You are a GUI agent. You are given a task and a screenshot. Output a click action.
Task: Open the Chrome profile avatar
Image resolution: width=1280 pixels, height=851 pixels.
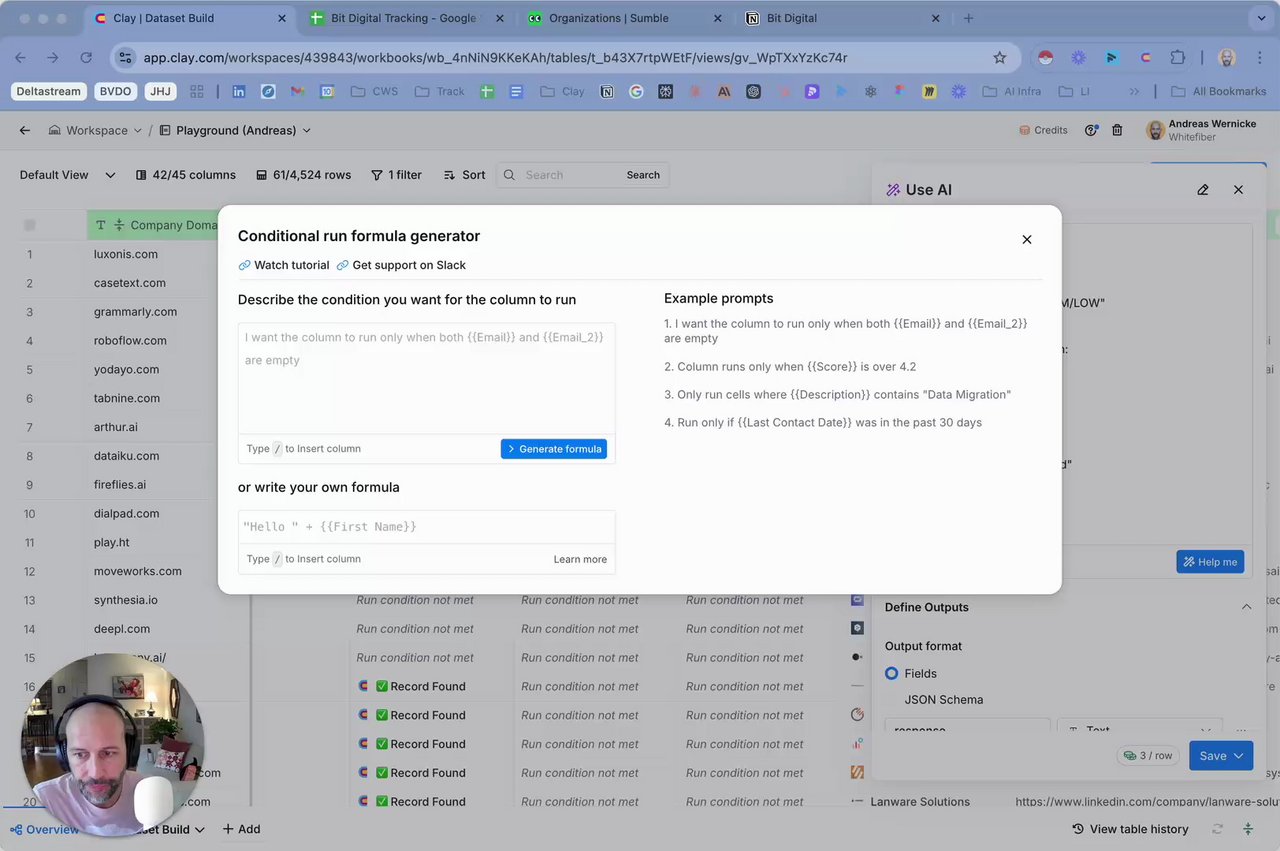1227,58
